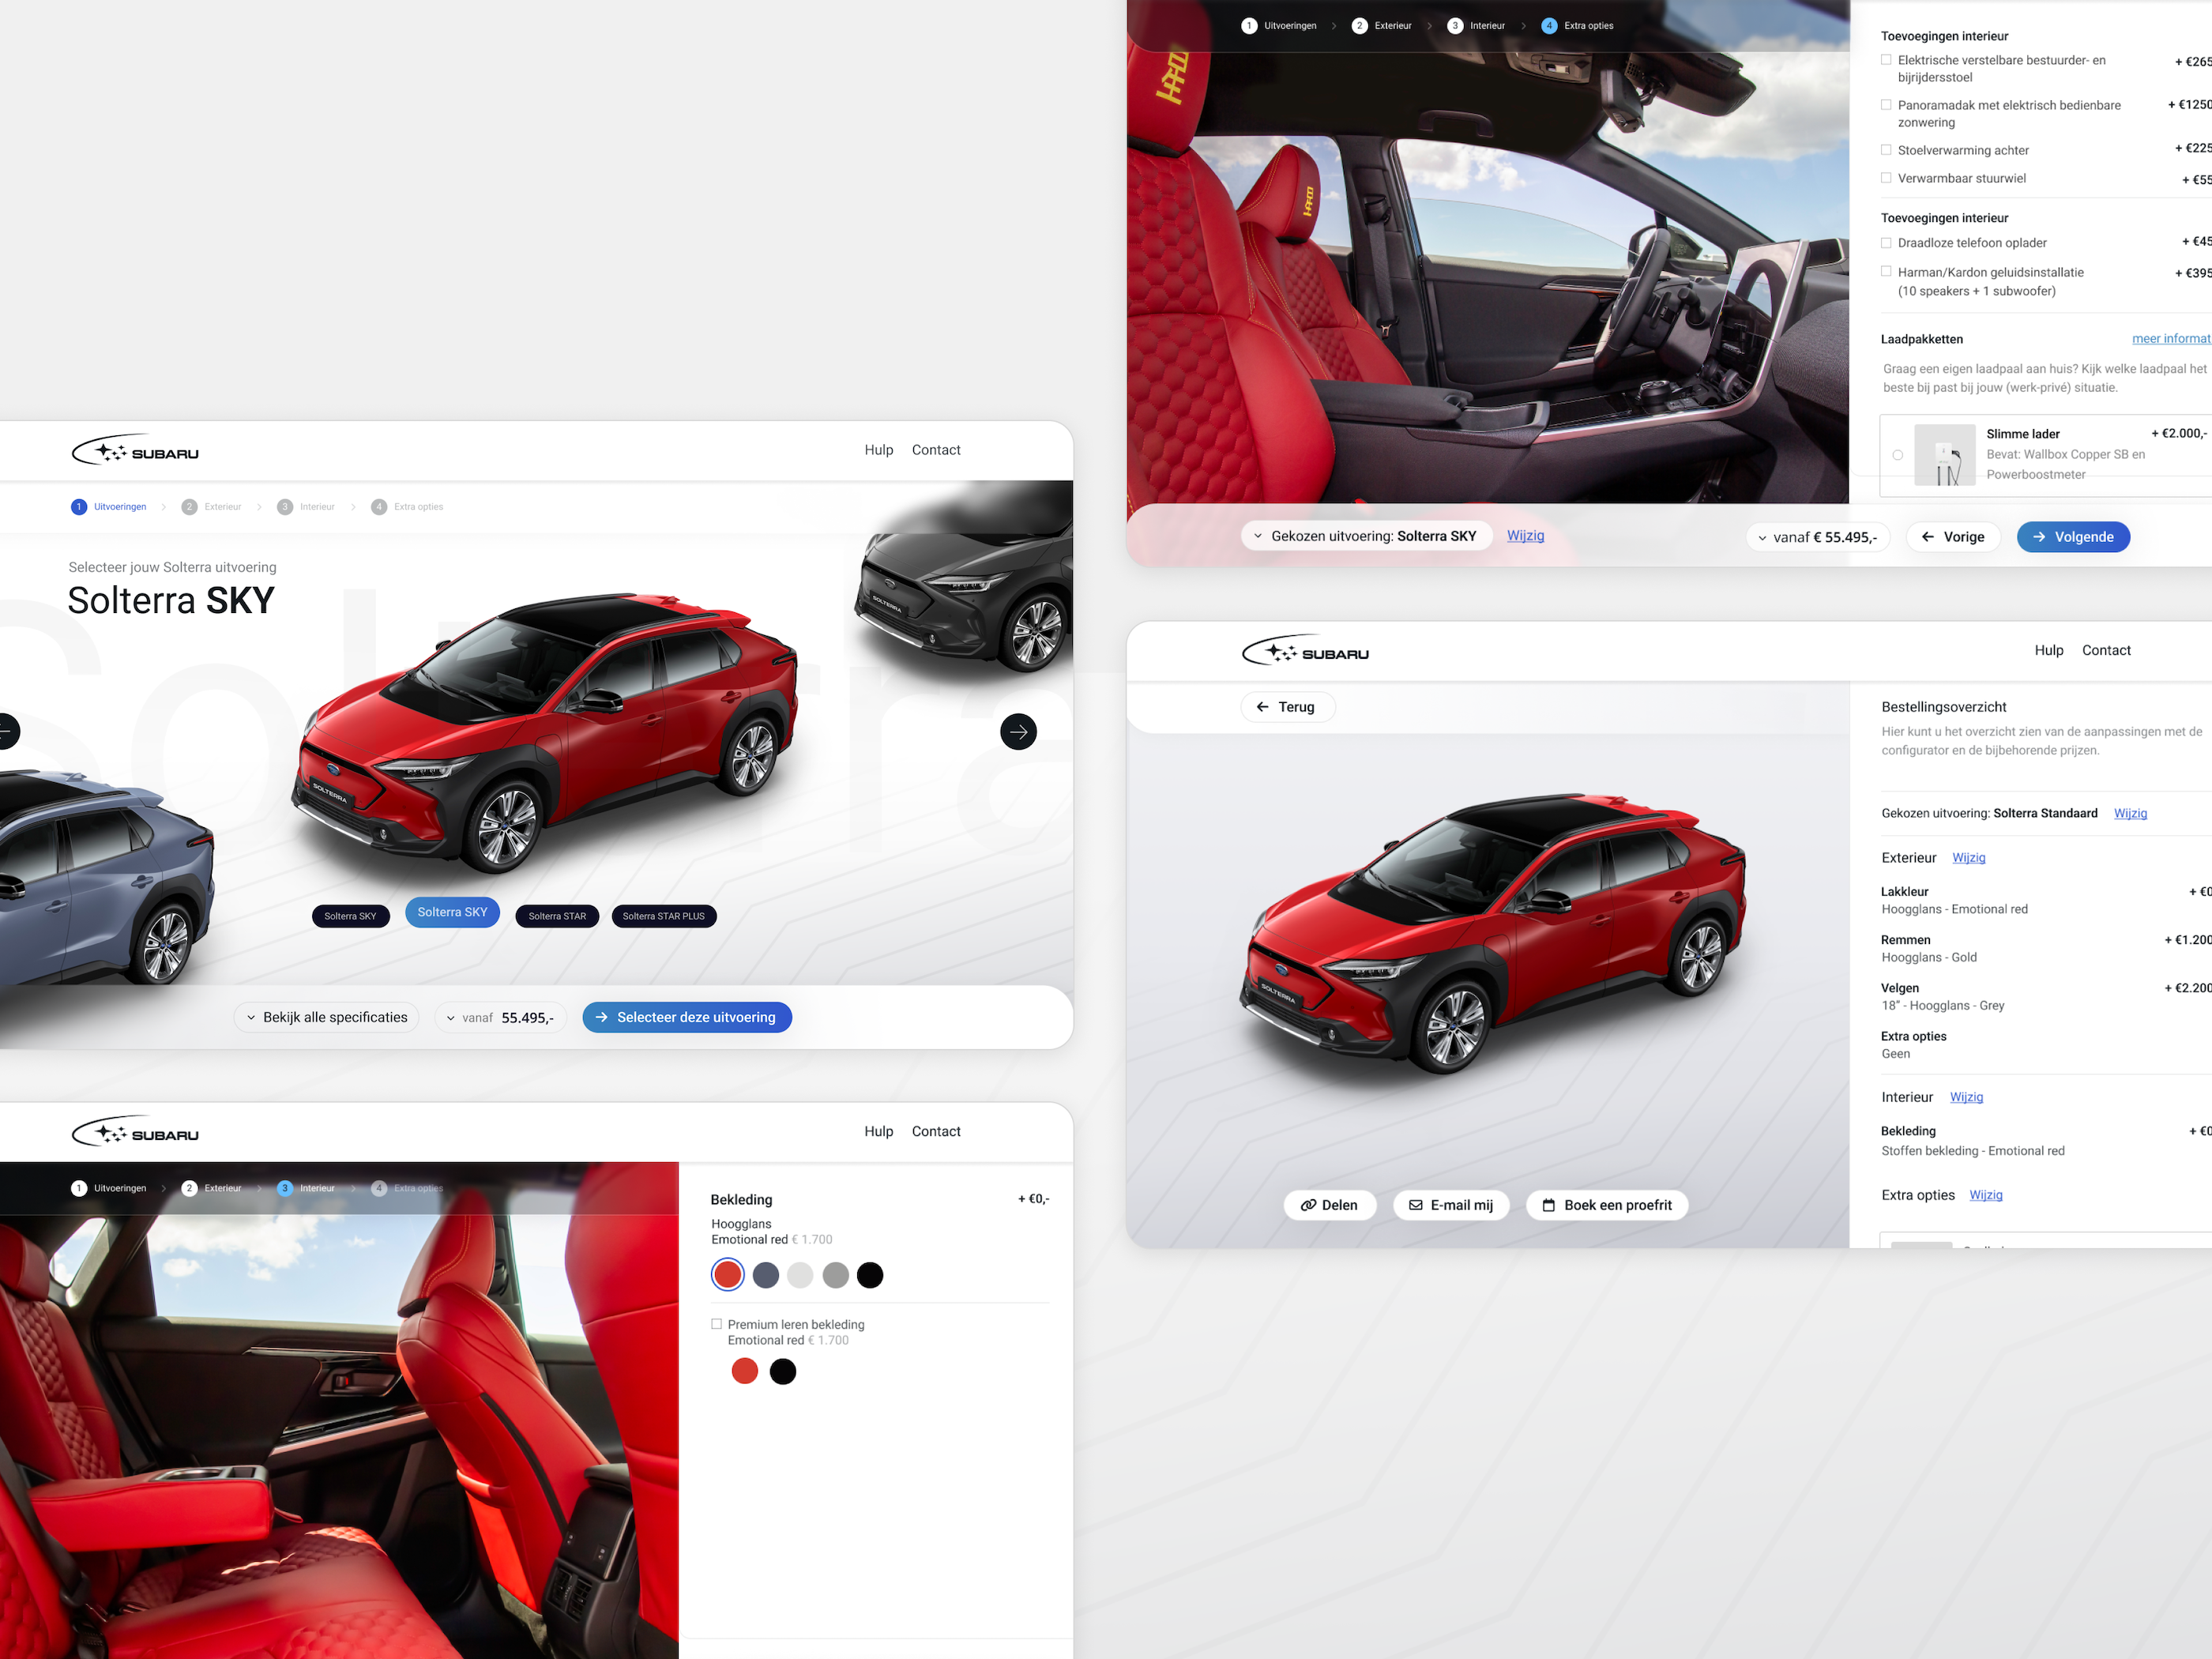The image size is (2212, 1659).
Task: Click Wijzig next to Interieur heading
Action: 1966,1097
